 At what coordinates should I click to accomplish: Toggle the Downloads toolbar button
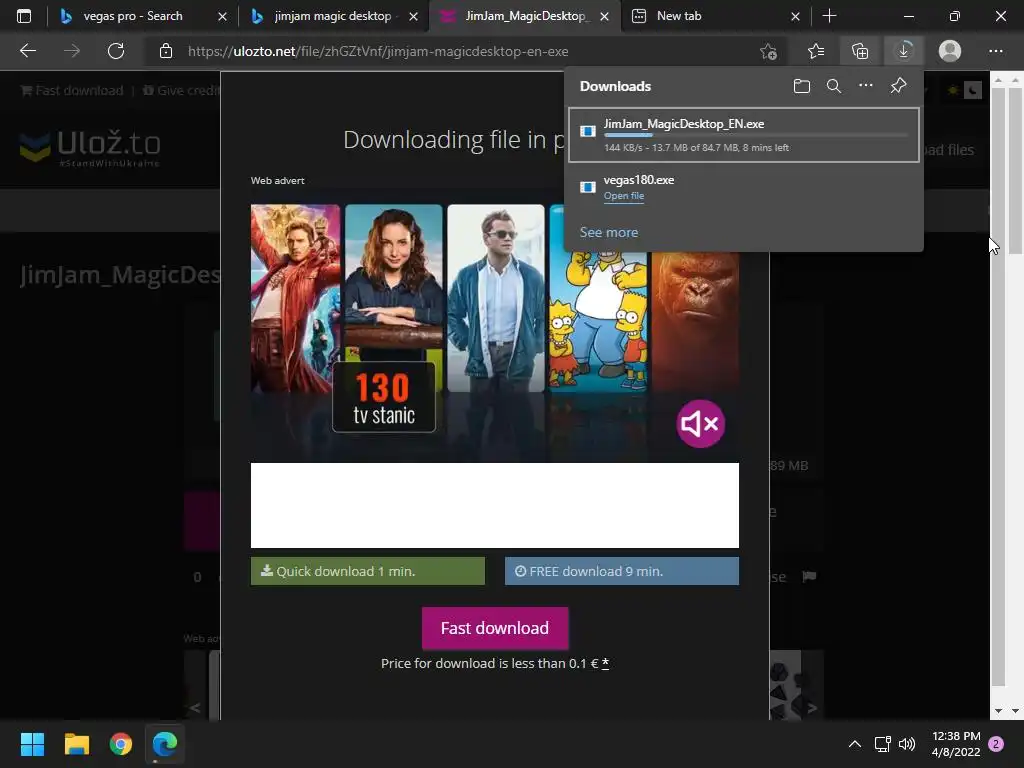tap(904, 51)
